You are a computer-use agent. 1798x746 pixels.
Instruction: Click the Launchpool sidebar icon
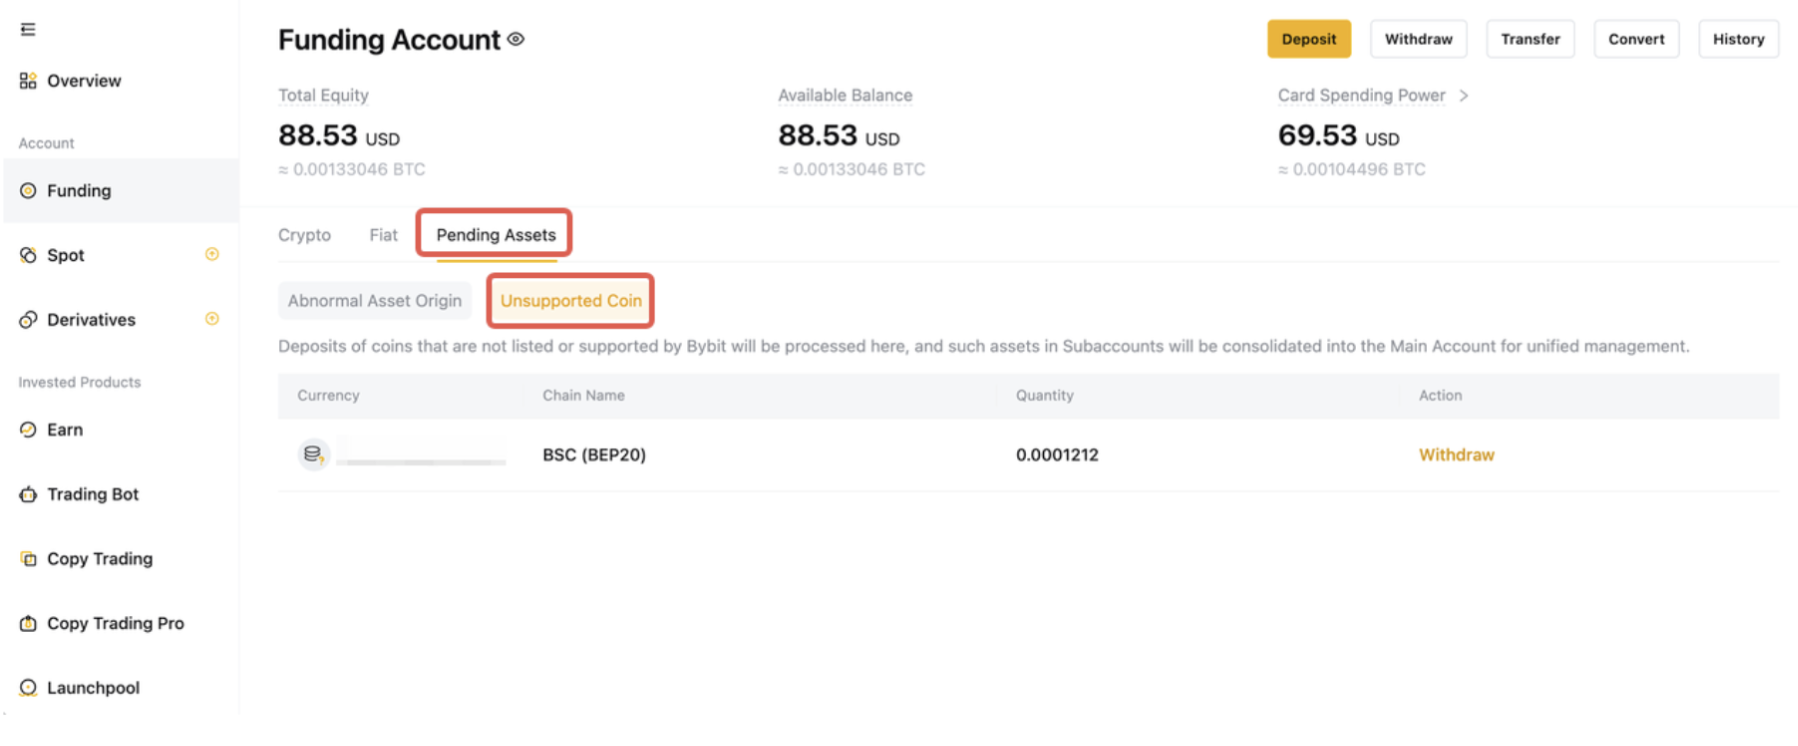point(28,688)
